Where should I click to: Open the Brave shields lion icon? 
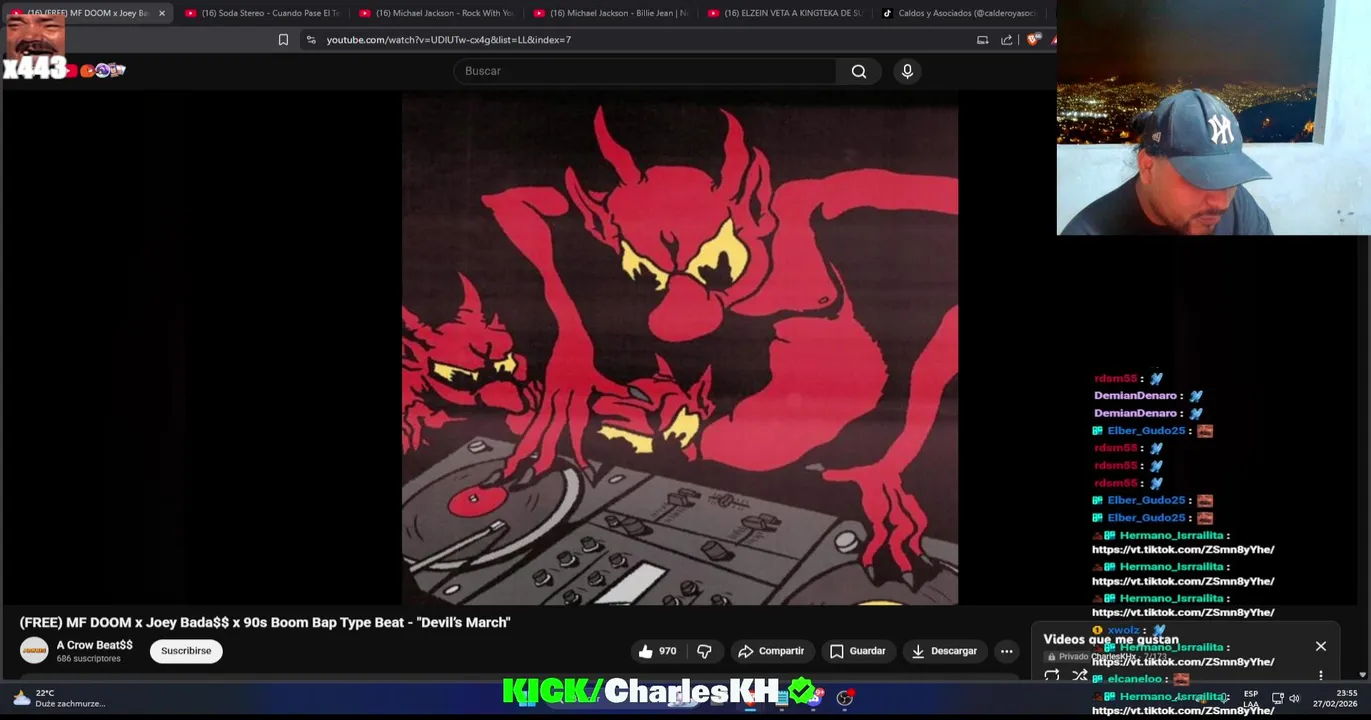point(1033,40)
